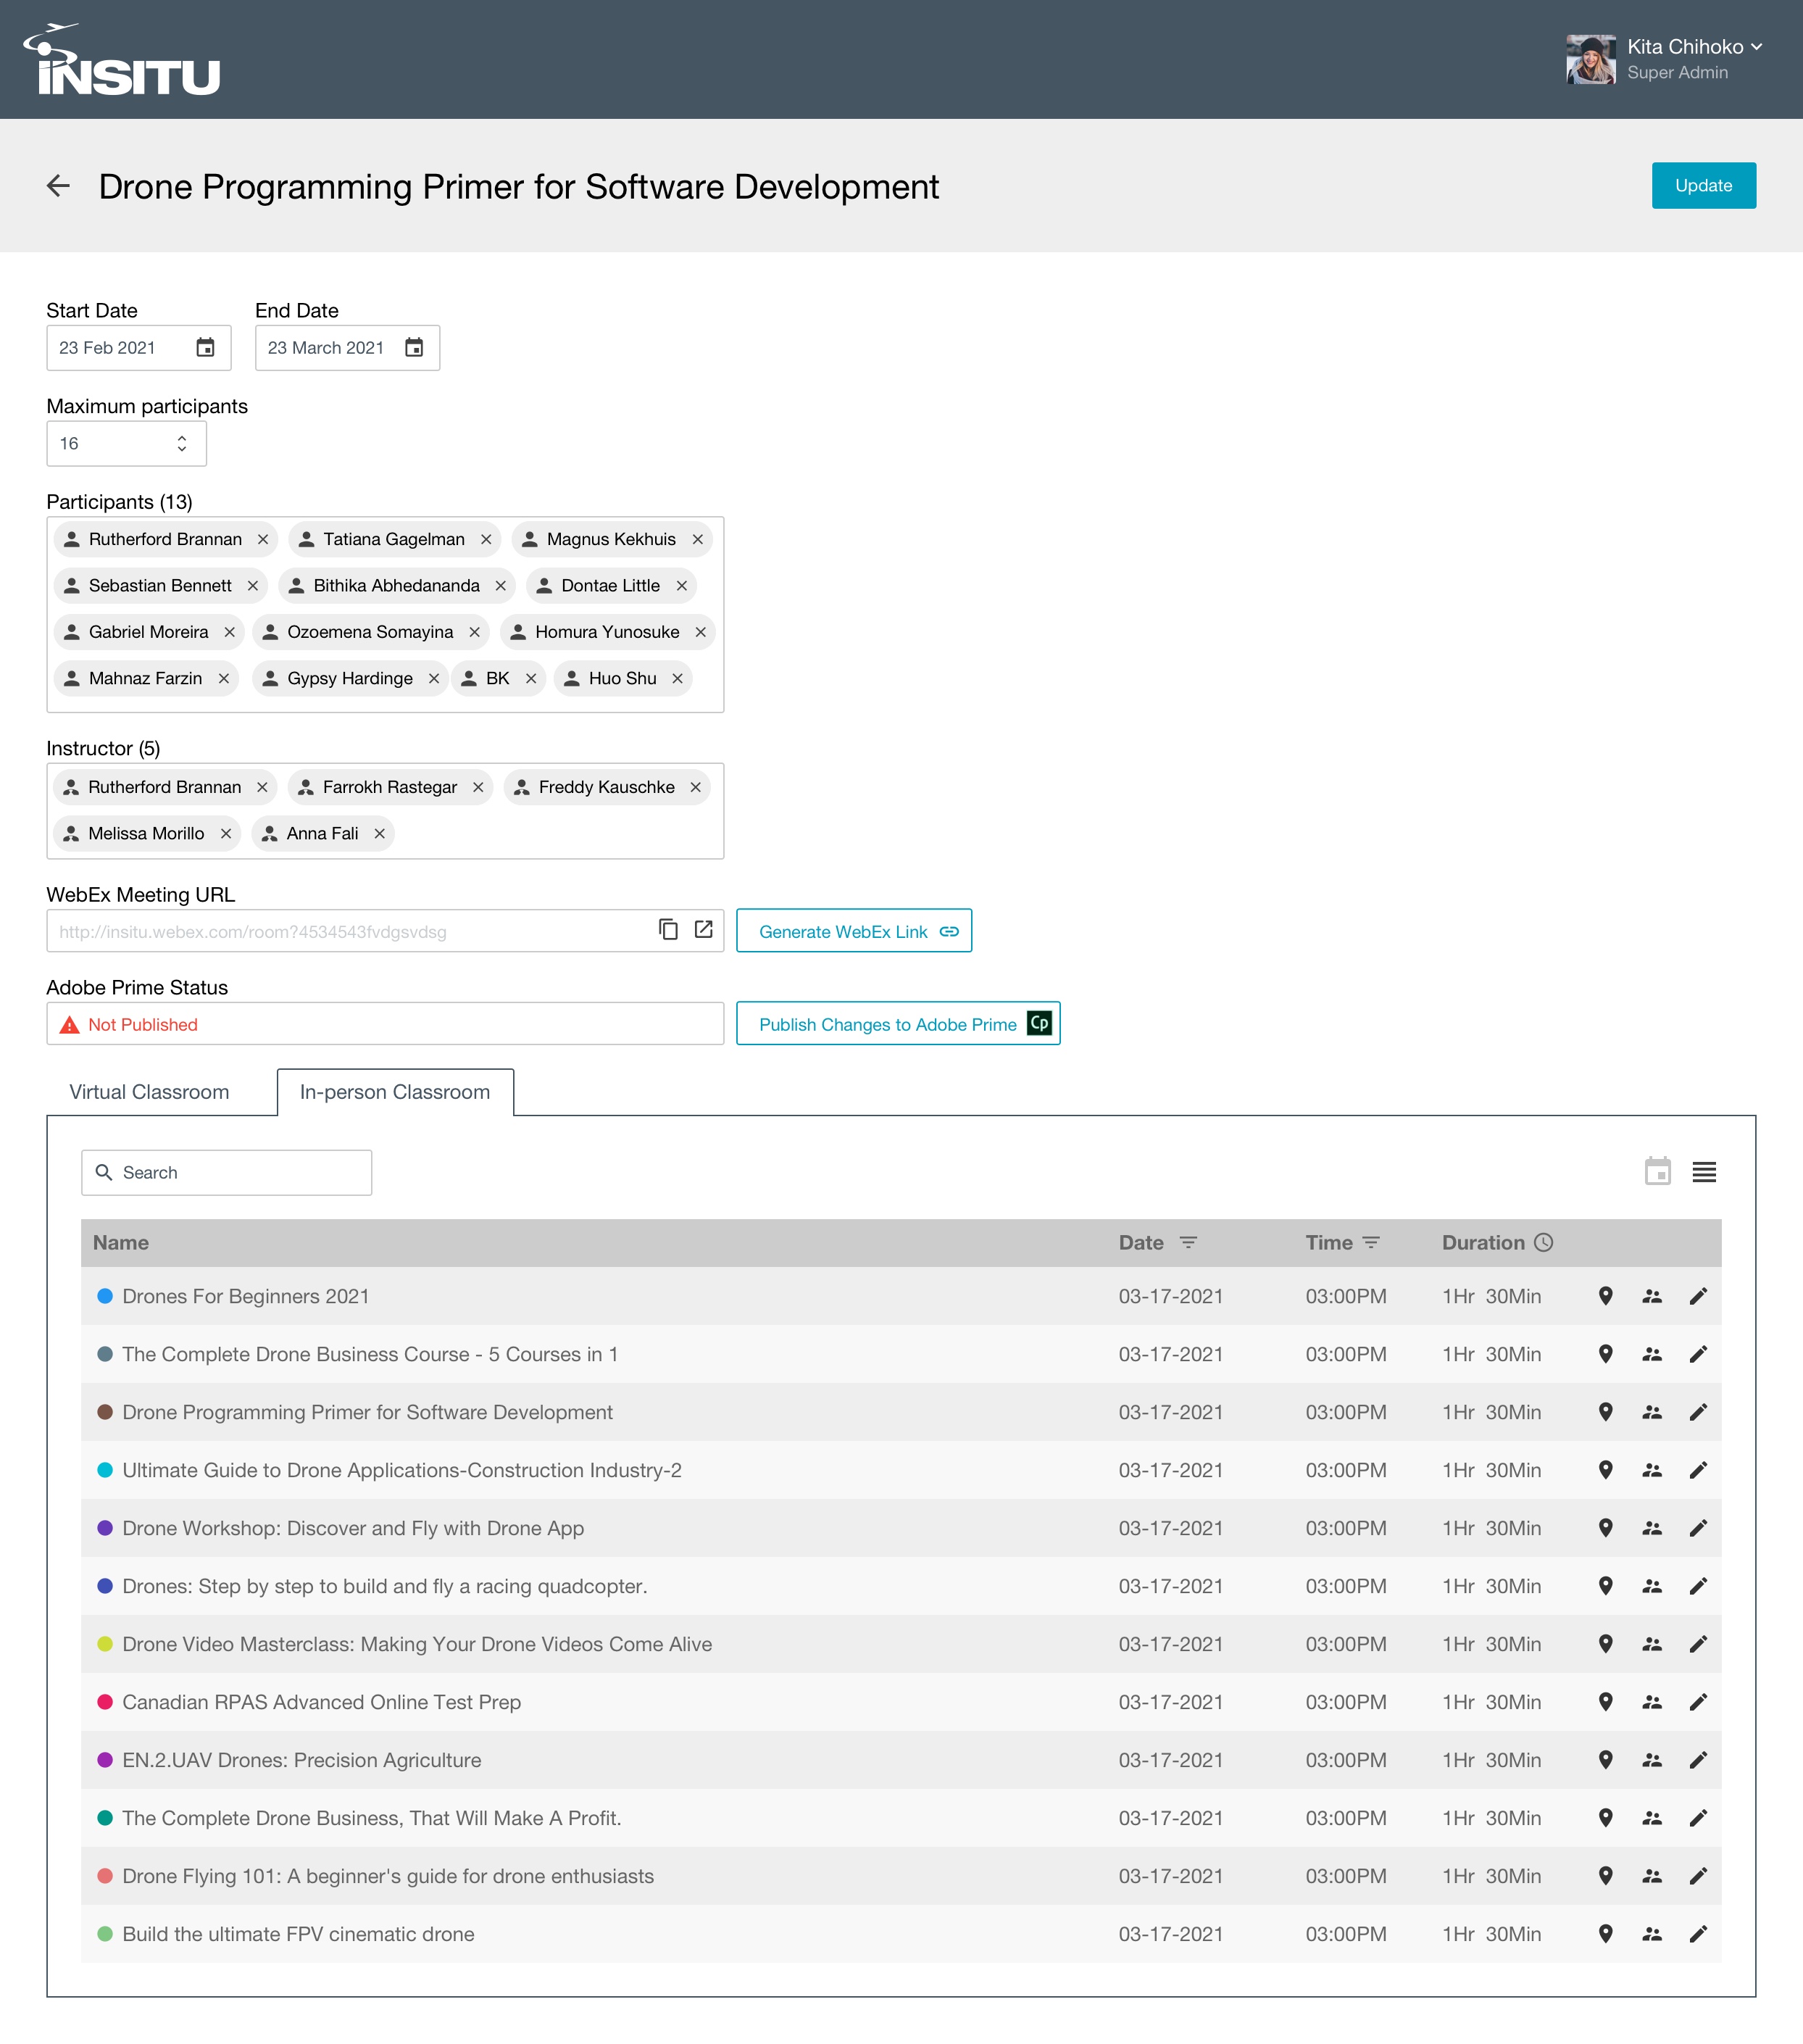Edit the Drone Workshop: Discover and Fly row

[x=1698, y=1528]
